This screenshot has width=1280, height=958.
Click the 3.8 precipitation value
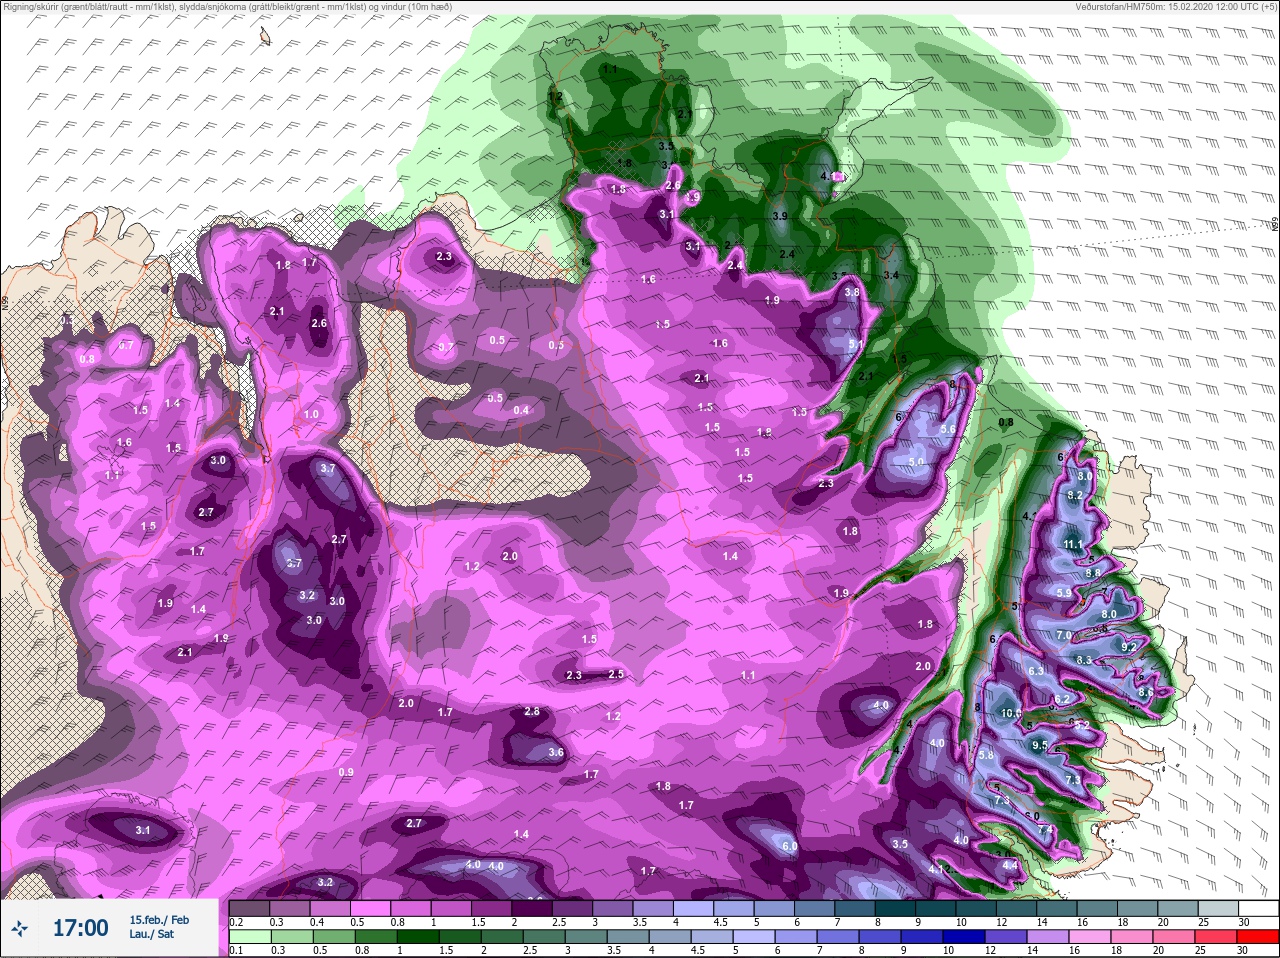(852, 292)
